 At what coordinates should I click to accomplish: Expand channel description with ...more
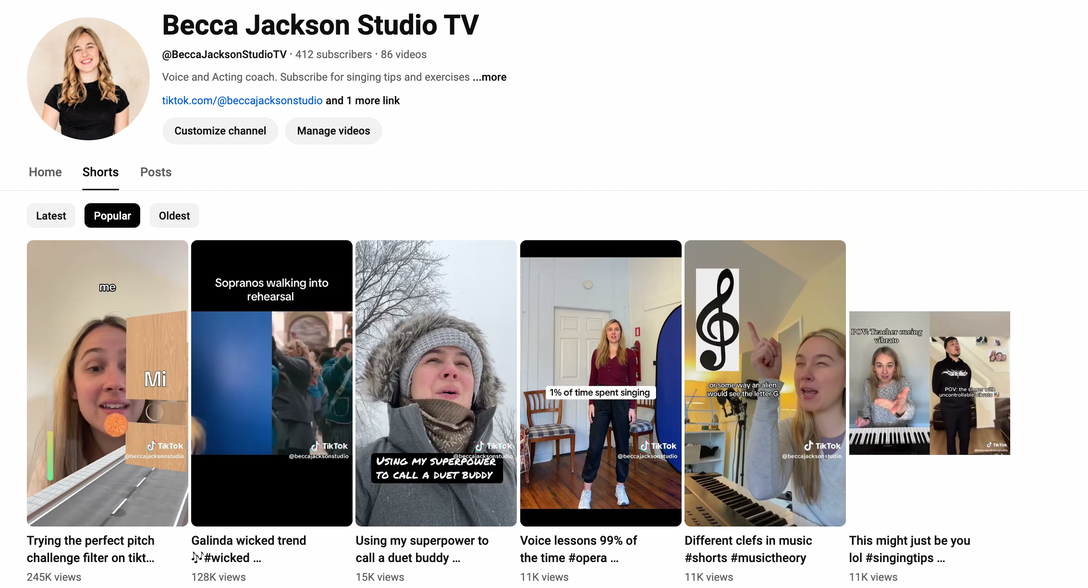point(490,77)
